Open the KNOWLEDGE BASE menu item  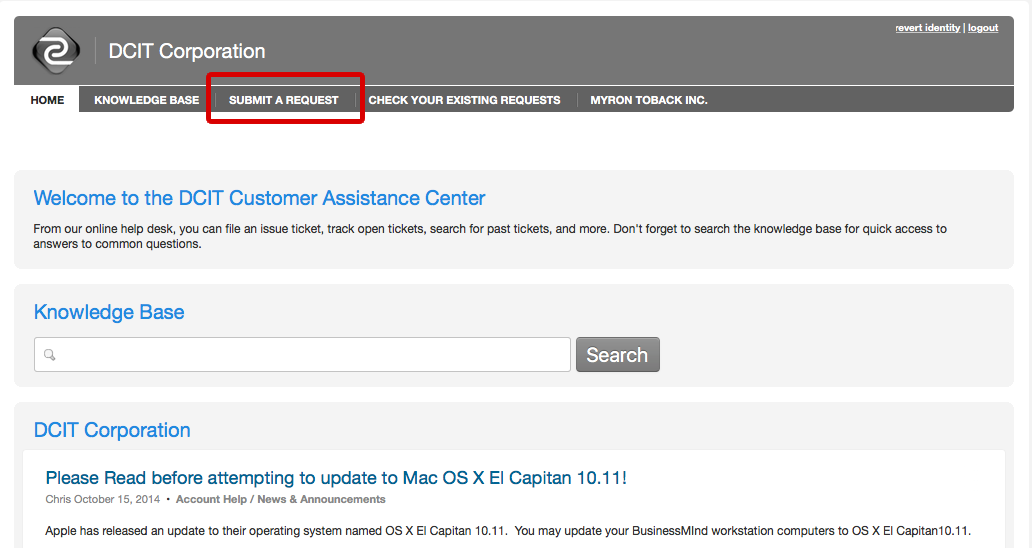[146, 100]
